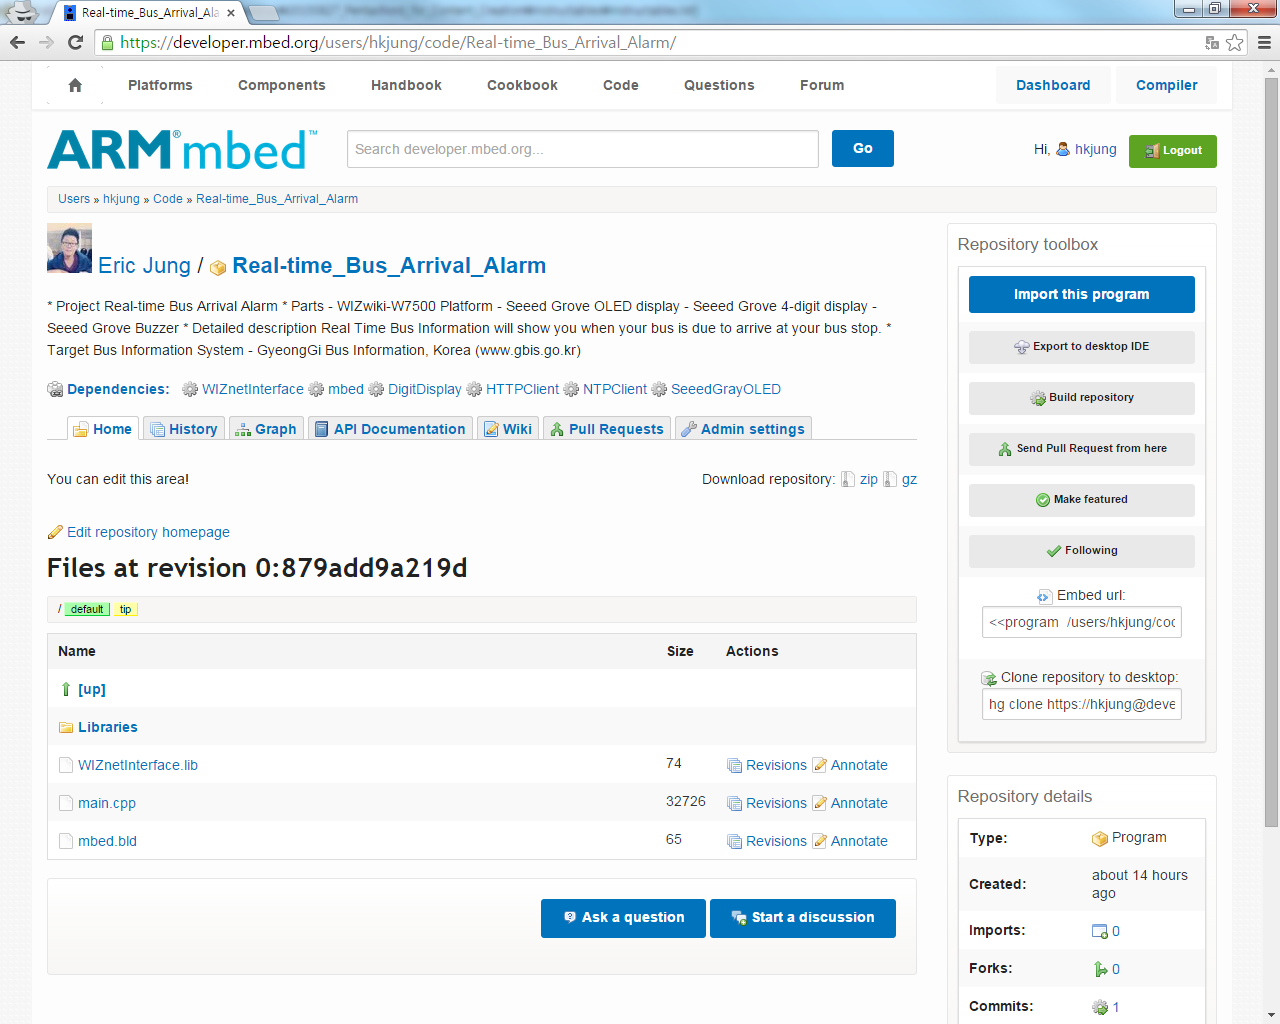This screenshot has width=1280, height=1024.
Task: Open the Code menu
Action: 621,85
